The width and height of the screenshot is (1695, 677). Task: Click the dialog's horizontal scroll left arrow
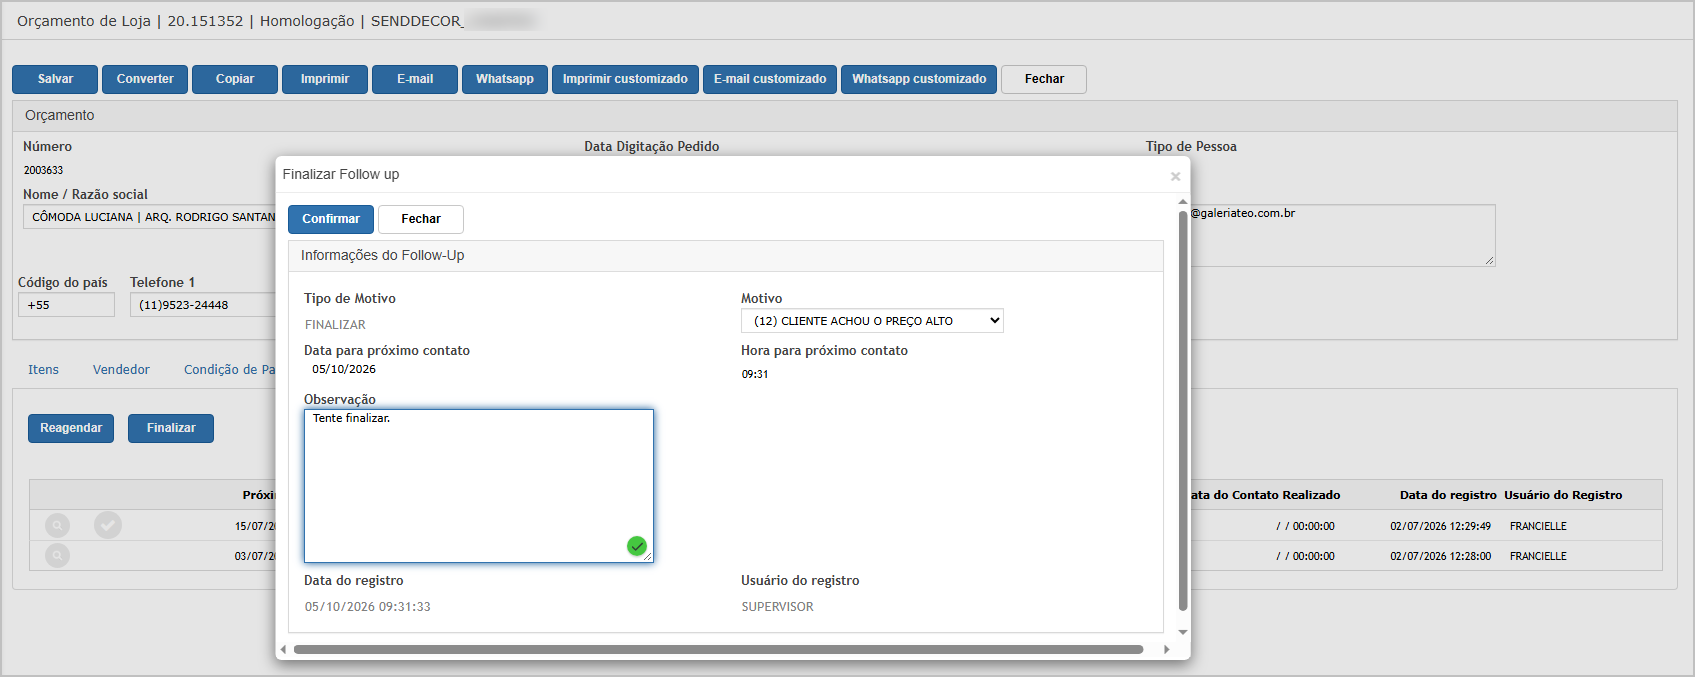click(283, 649)
